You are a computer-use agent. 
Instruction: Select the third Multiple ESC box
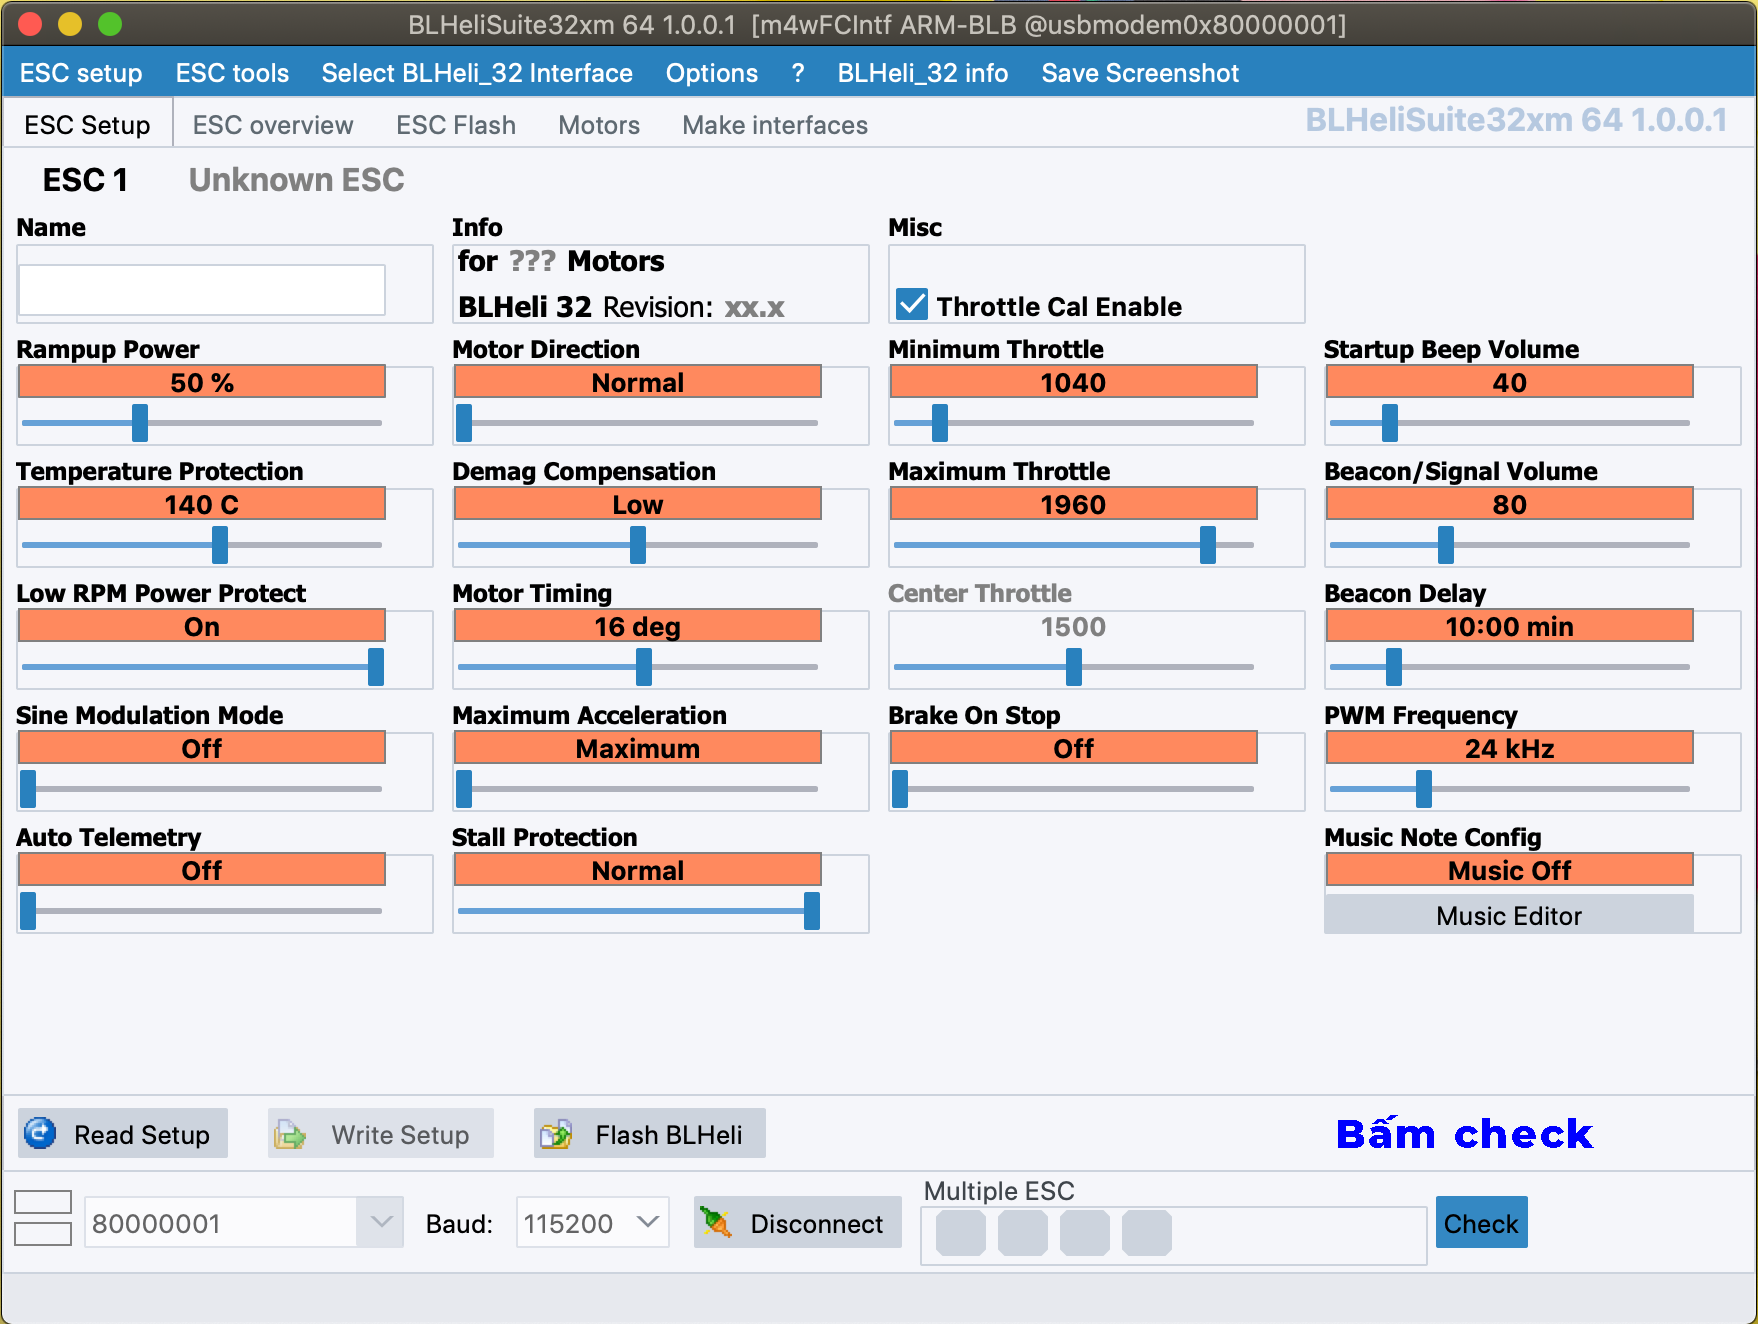point(1085,1232)
